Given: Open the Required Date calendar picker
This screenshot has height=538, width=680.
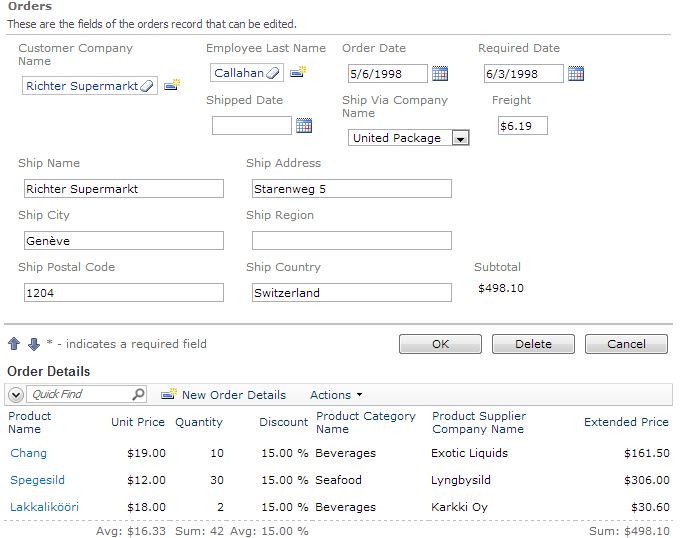Looking at the screenshot, I should (575, 73).
